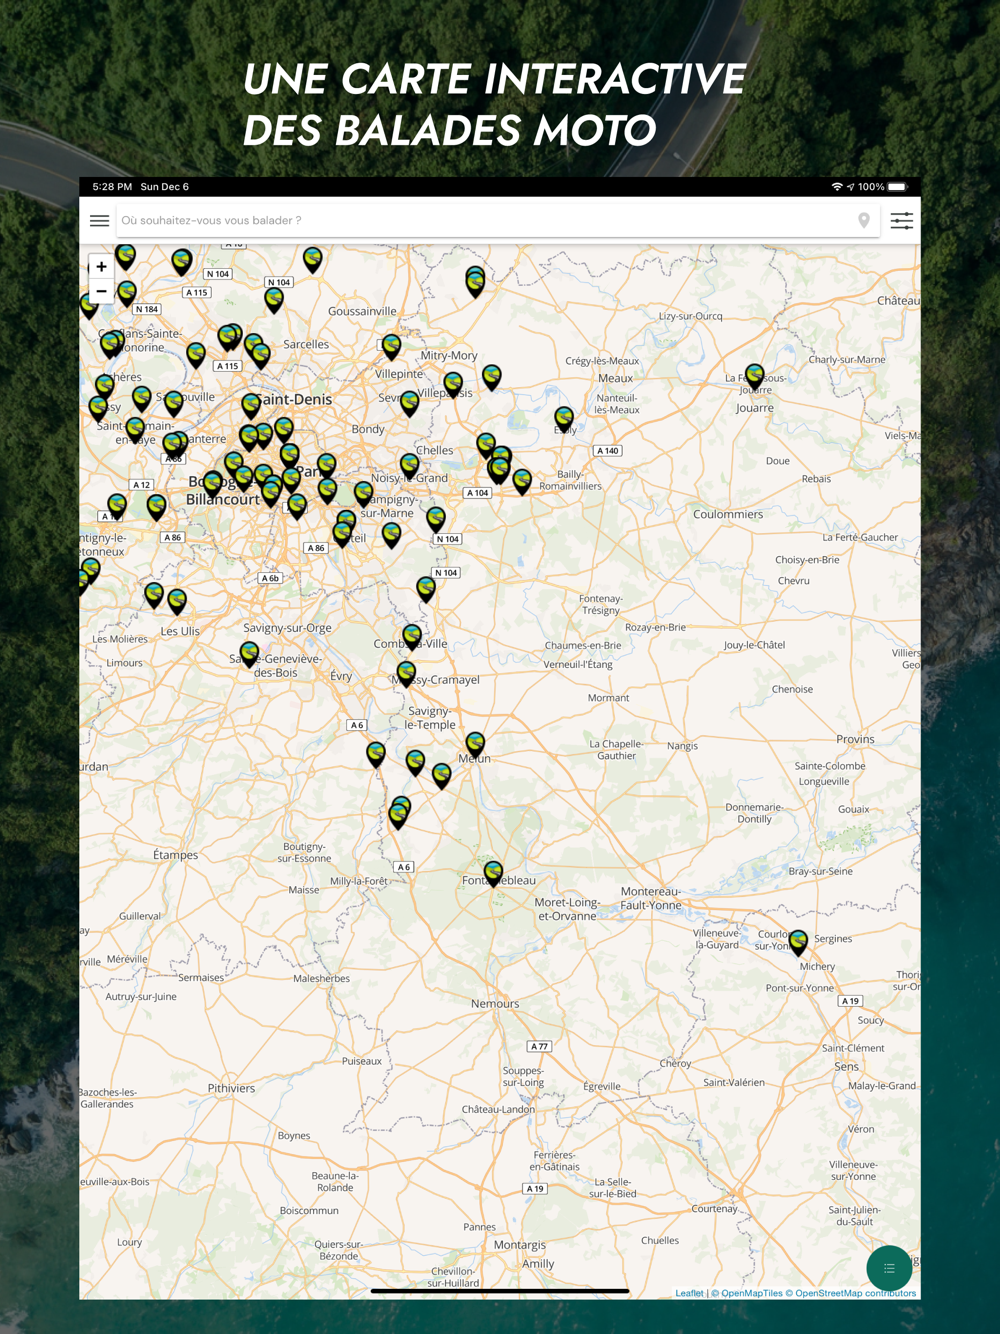
Task: Select the ride marker at Noisy-le-Grand
Action: coord(410,466)
